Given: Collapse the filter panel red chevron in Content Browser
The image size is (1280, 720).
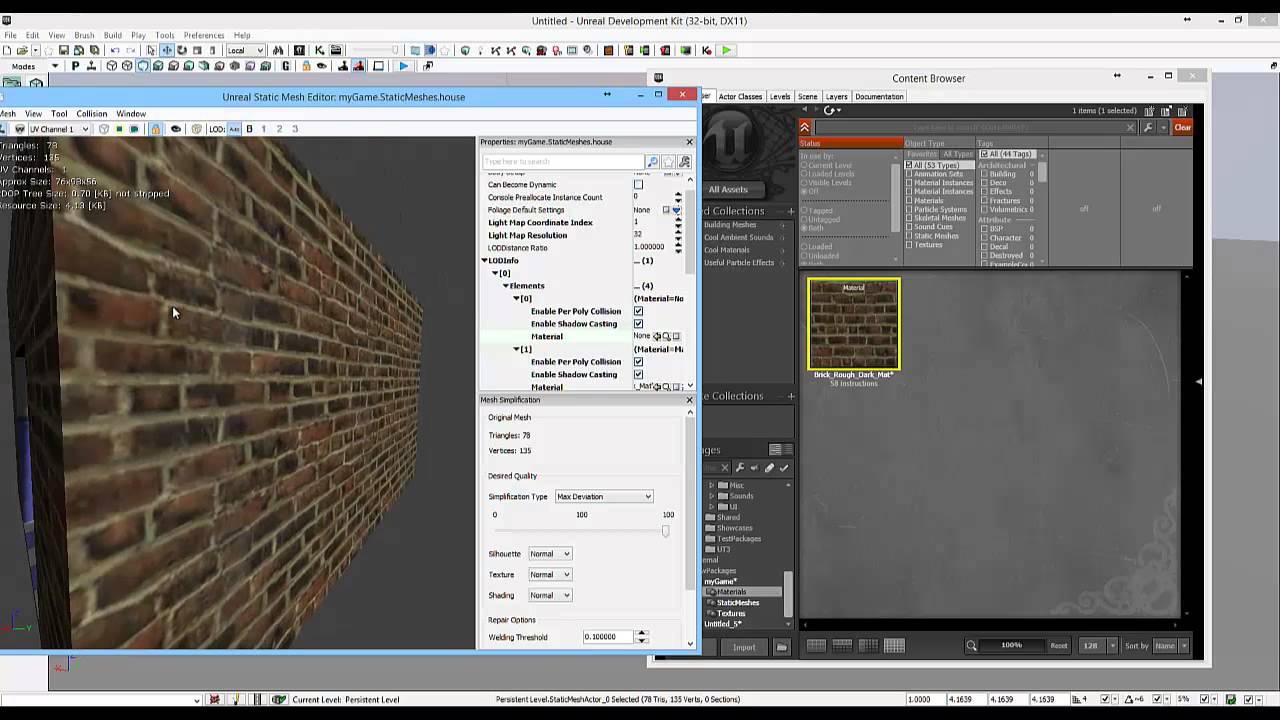Looking at the screenshot, I should (x=804, y=127).
